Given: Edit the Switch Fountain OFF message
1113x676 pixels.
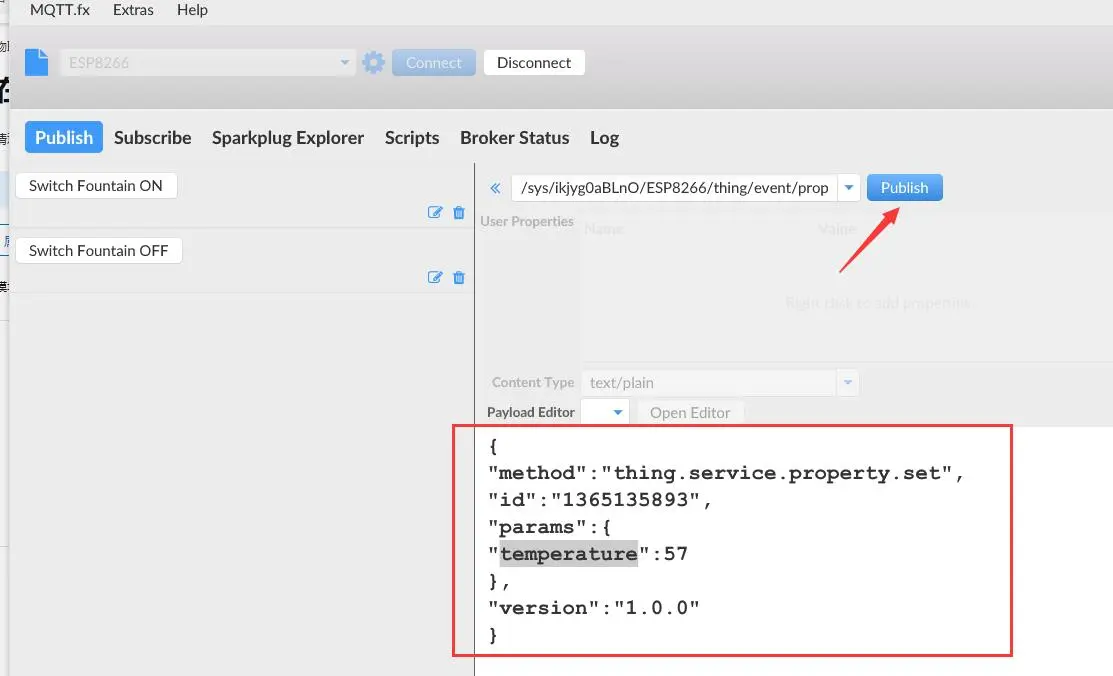Looking at the screenshot, I should (x=435, y=277).
